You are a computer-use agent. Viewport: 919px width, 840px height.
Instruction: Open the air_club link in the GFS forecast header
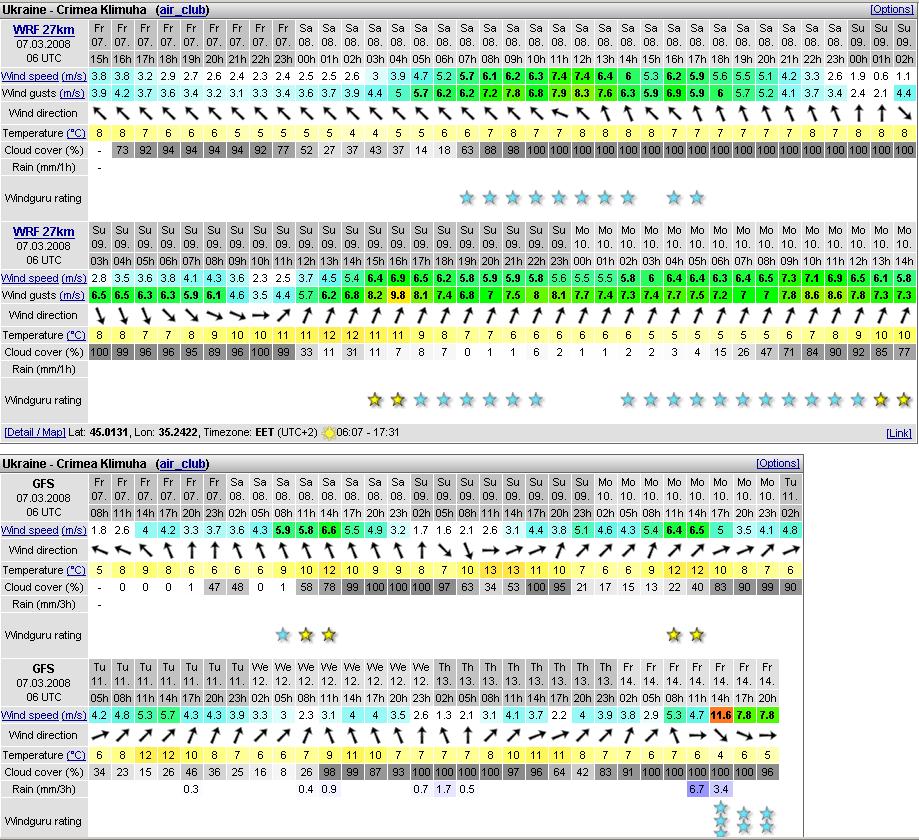click(x=183, y=464)
